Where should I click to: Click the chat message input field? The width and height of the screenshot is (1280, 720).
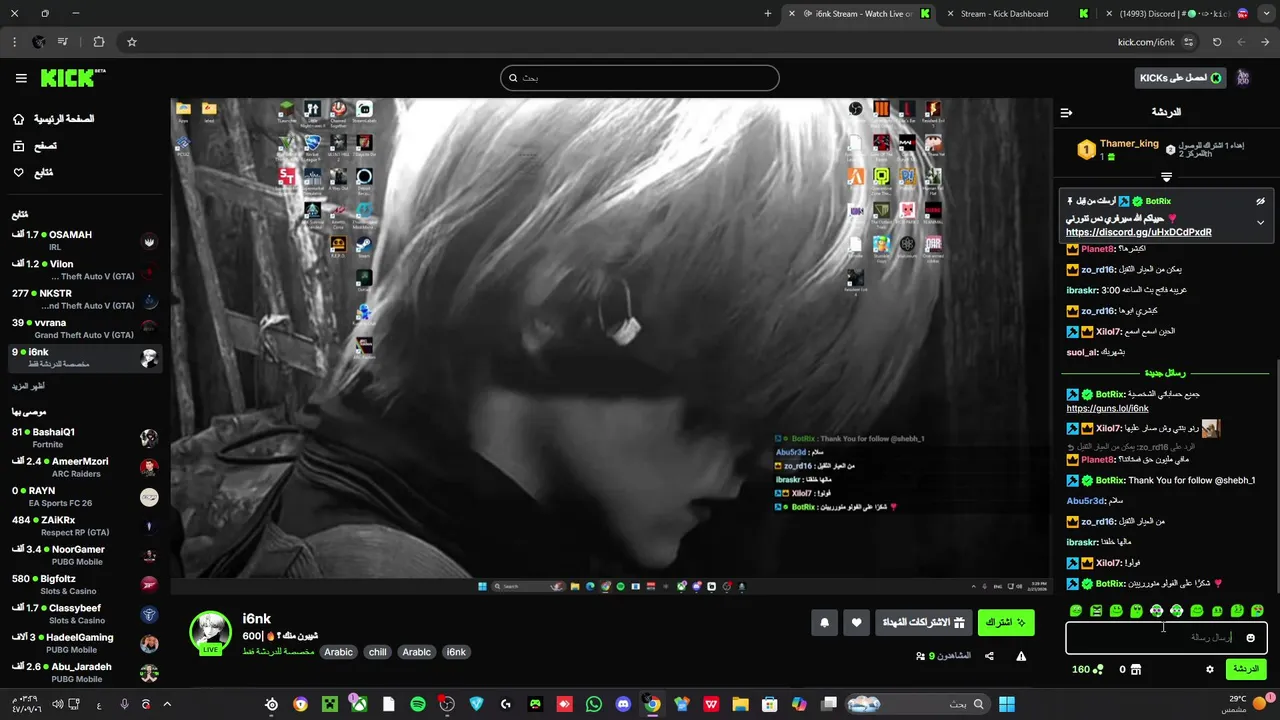click(1166, 637)
